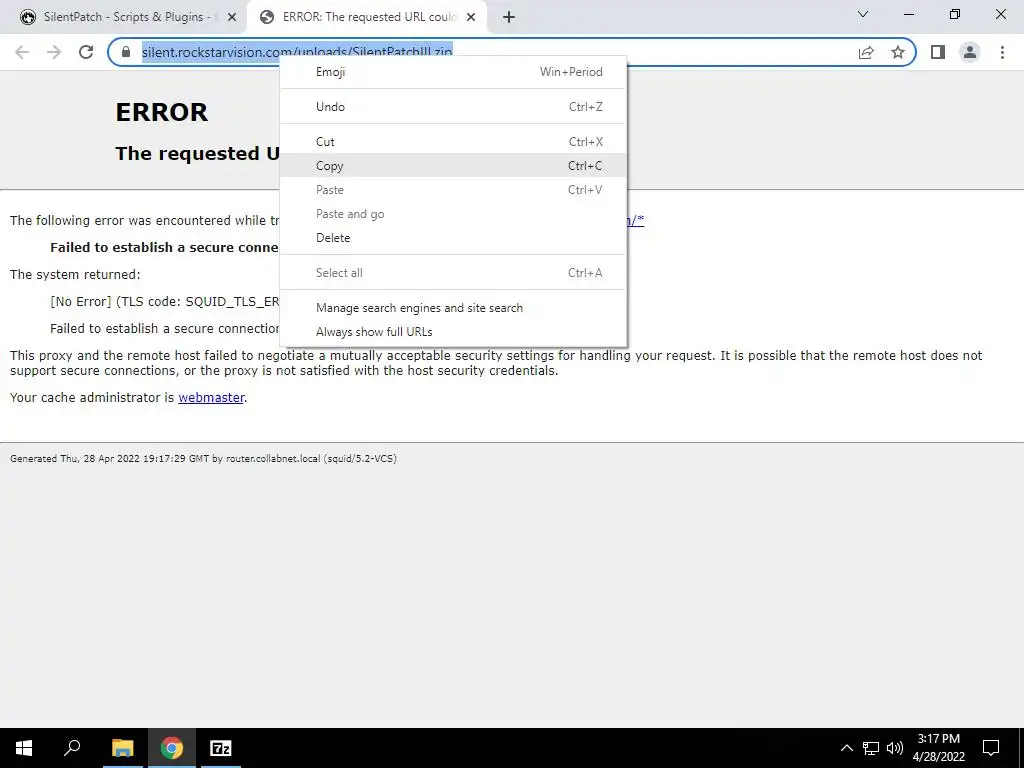Open the taskbar clock showing 3:17 PM
The width and height of the screenshot is (1024, 768).
(938, 748)
